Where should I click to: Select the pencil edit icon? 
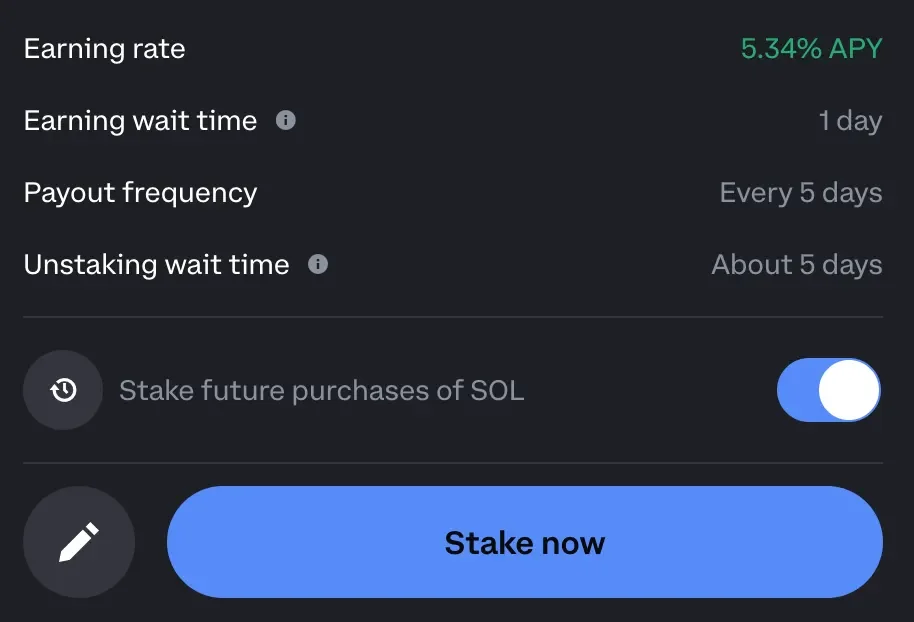[78, 541]
